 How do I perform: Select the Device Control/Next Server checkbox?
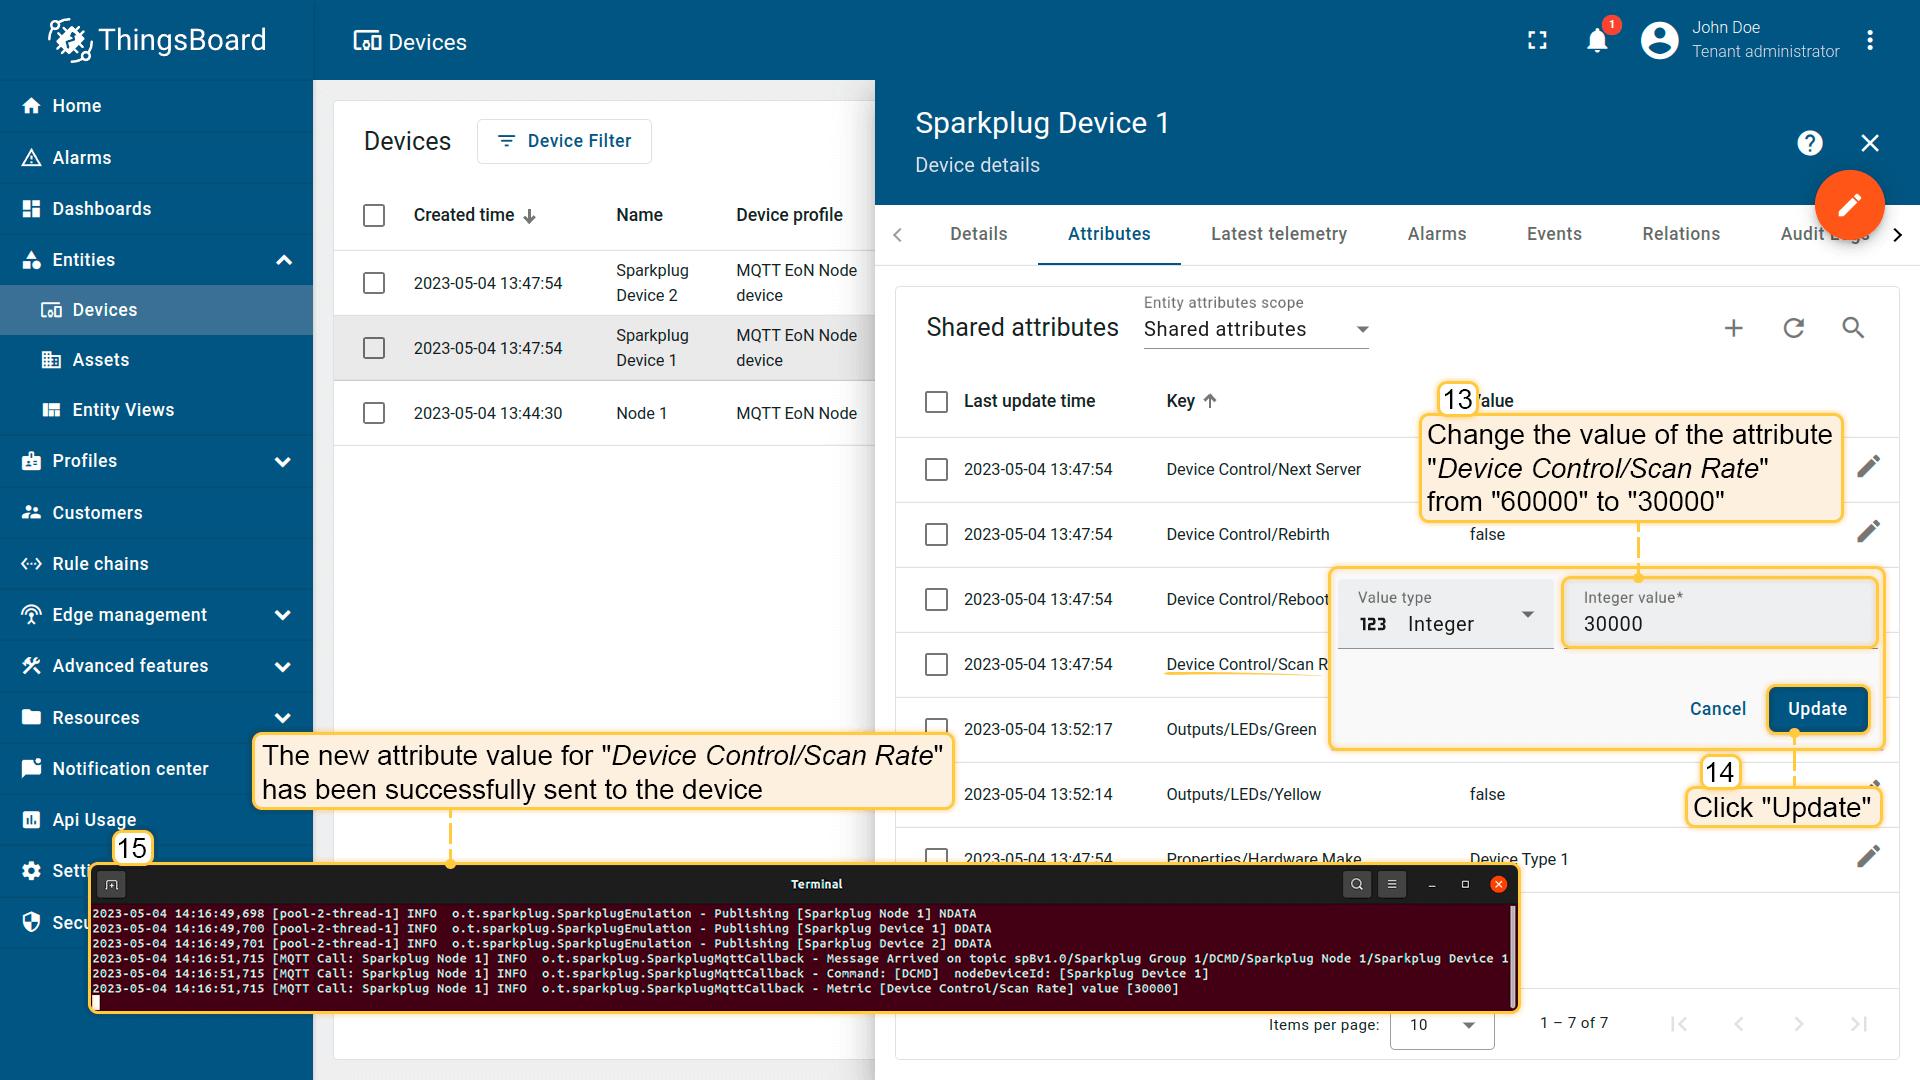pos(936,470)
